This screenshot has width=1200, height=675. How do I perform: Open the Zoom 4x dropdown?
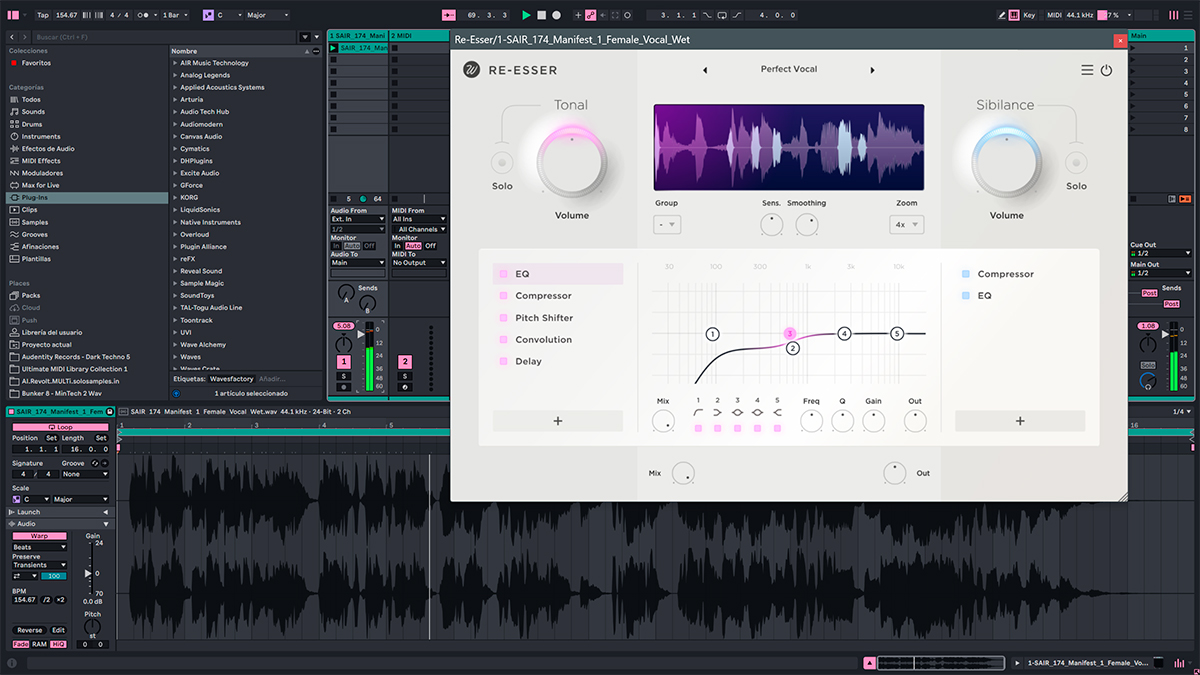point(906,225)
